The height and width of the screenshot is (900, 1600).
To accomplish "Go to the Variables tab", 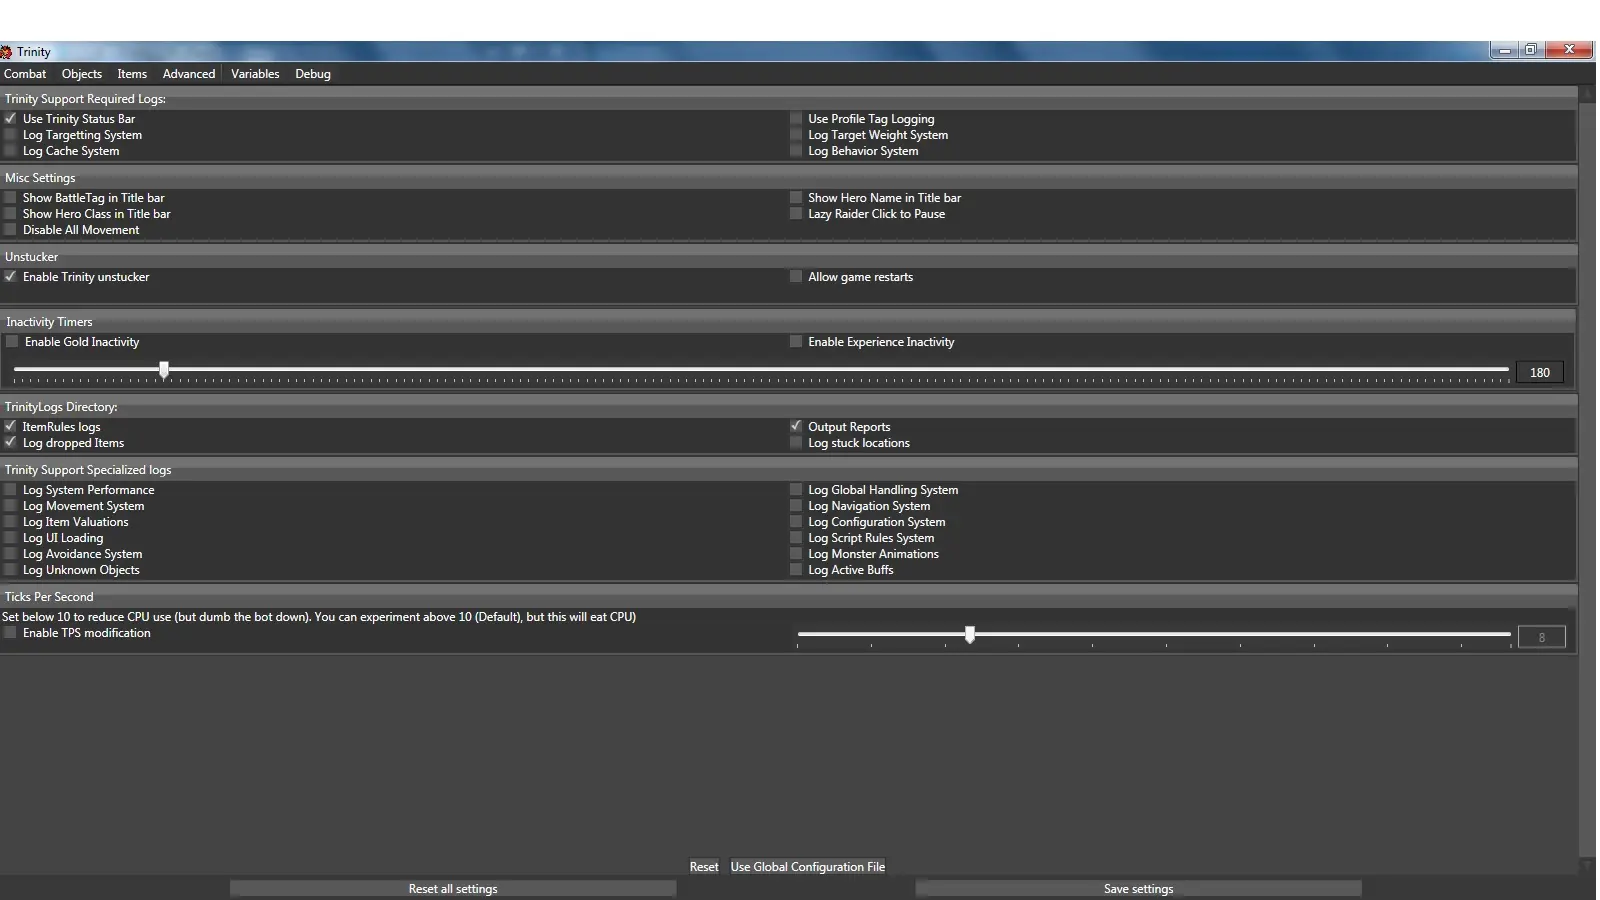I will pos(255,74).
